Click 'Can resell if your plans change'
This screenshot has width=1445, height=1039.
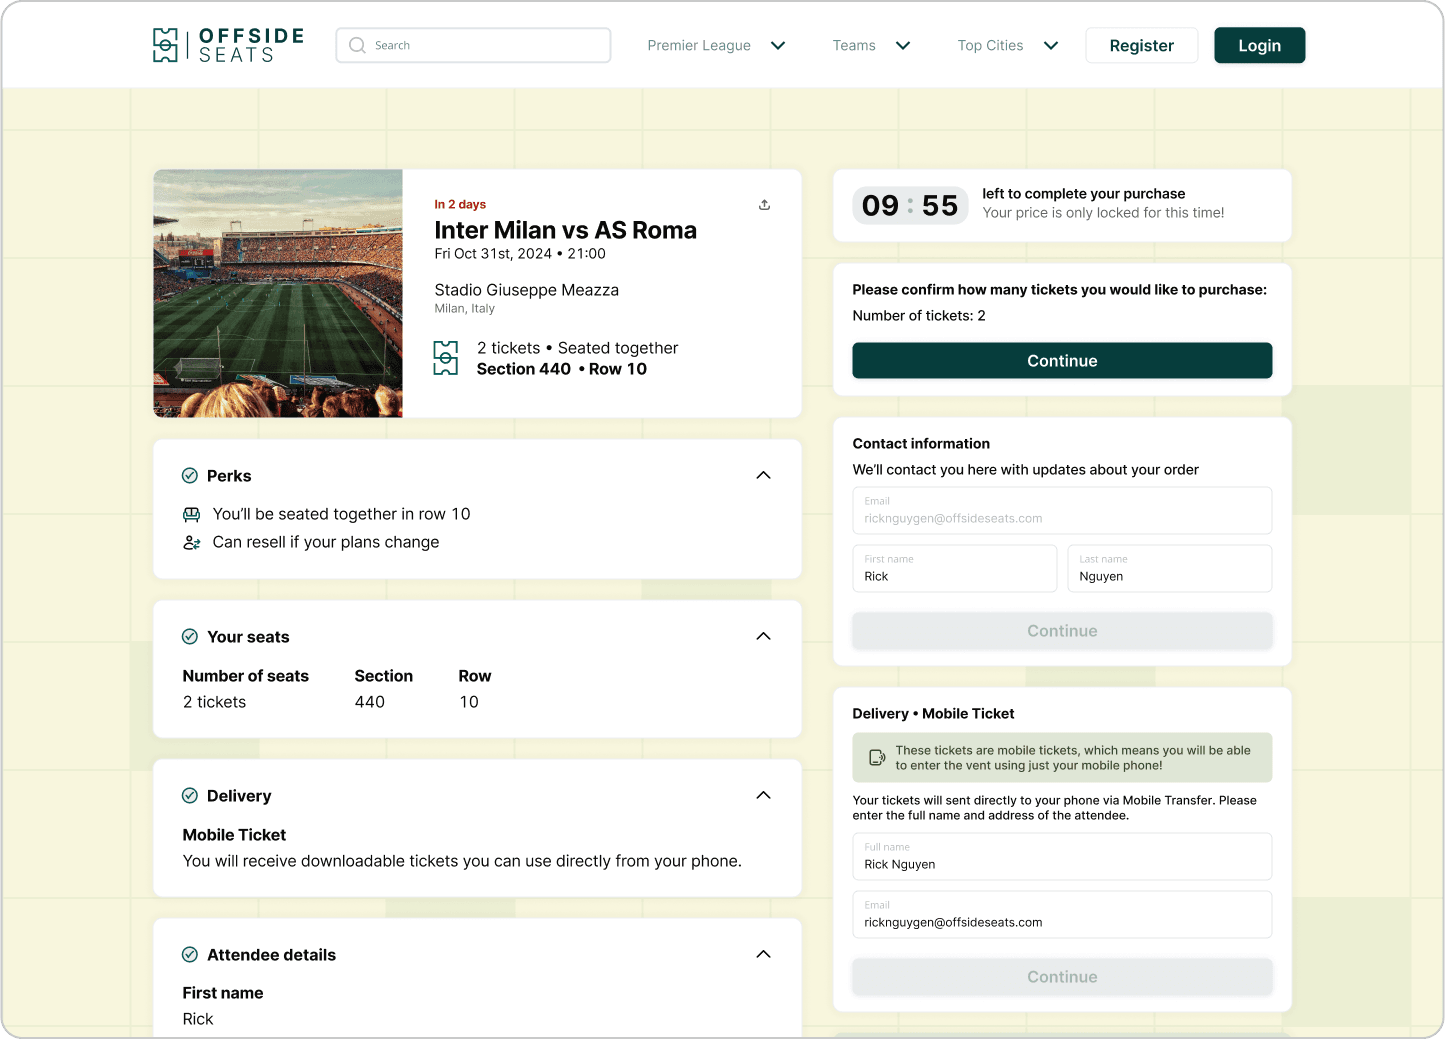click(325, 542)
